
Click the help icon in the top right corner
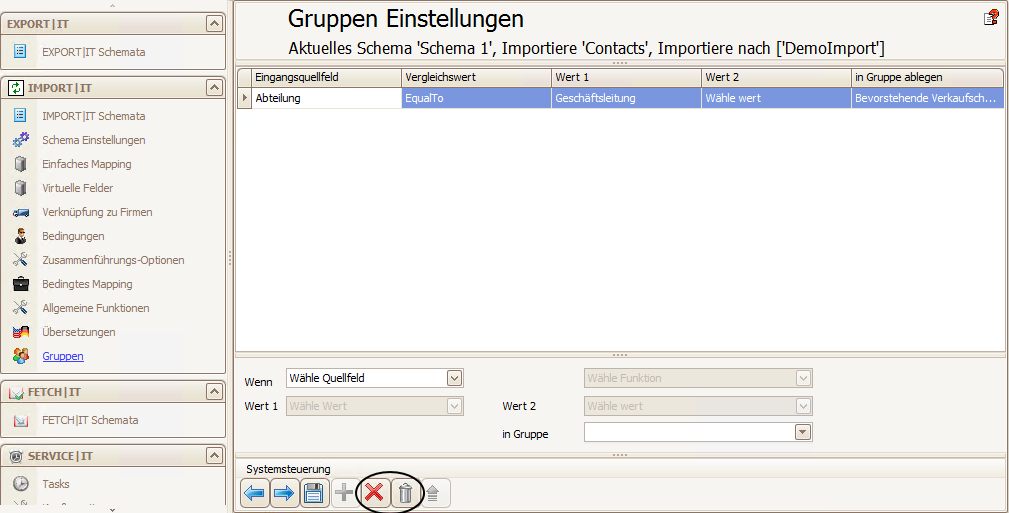pyautogui.click(x=991, y=18)
